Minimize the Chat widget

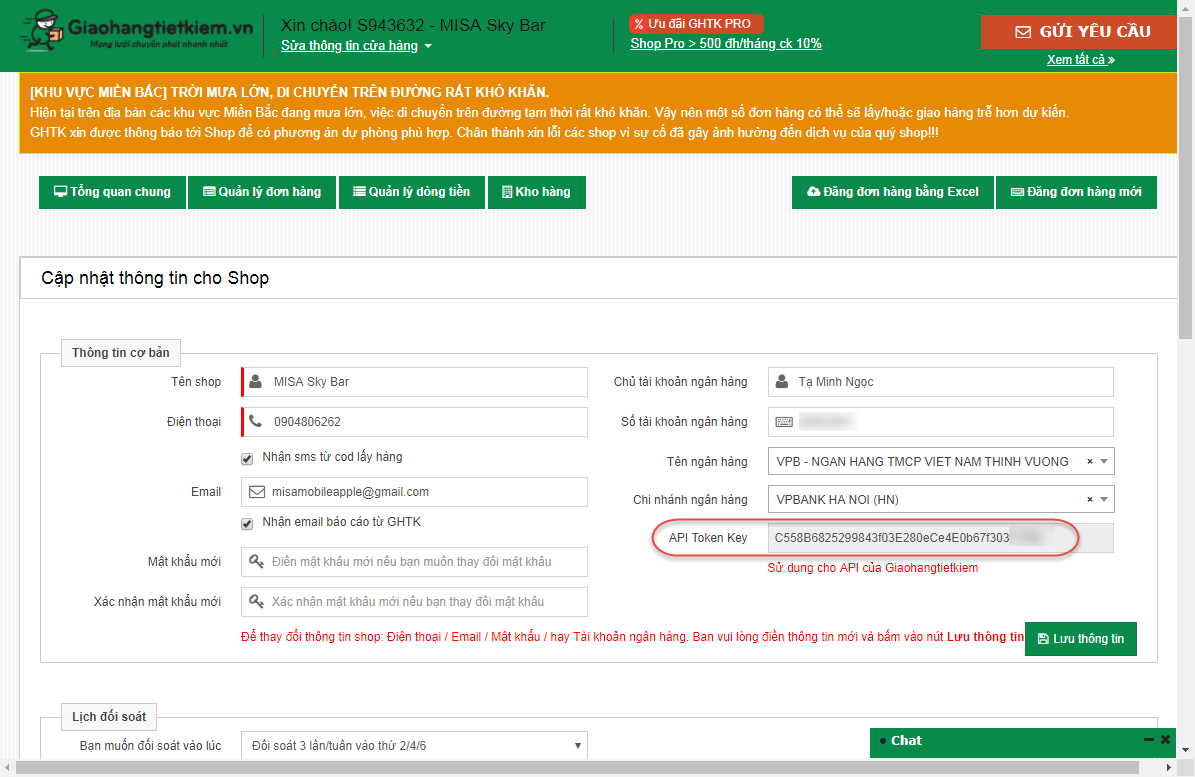pyautogui.click(x=1149, y=740)
